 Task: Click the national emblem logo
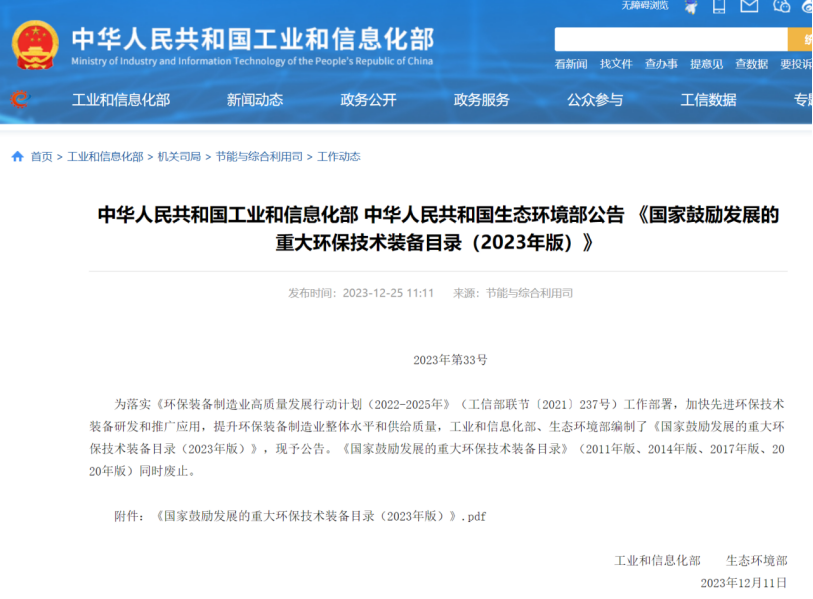[x=35, y=45]
